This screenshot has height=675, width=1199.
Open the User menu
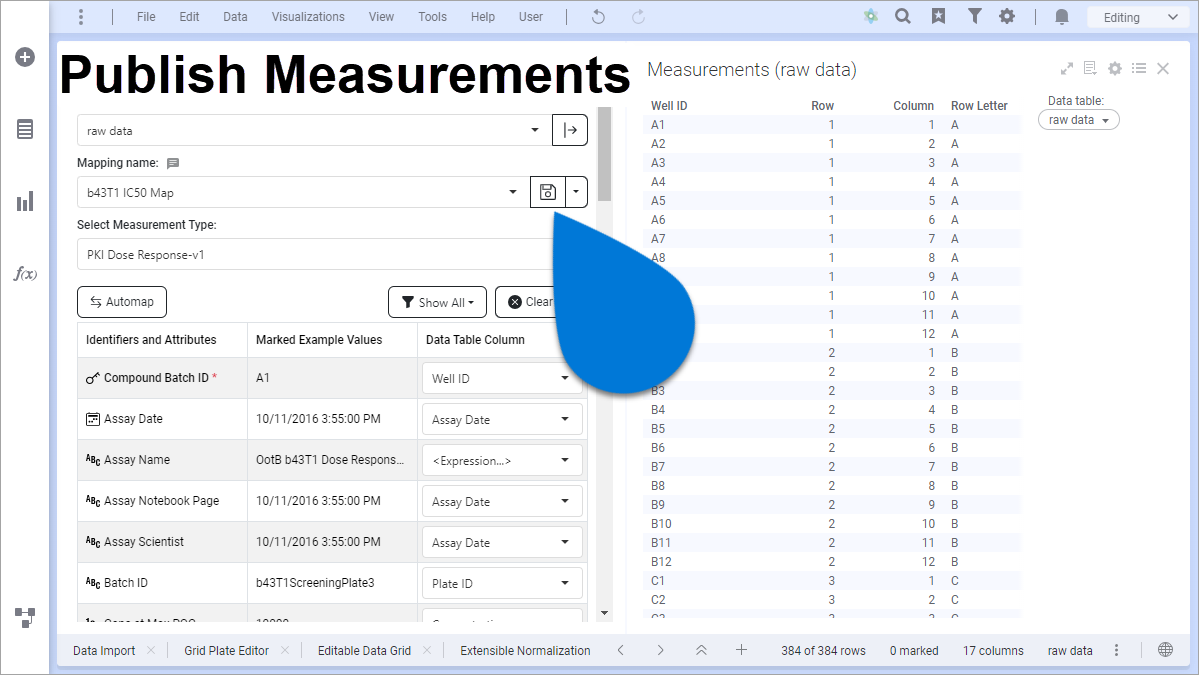pos(531,17)
